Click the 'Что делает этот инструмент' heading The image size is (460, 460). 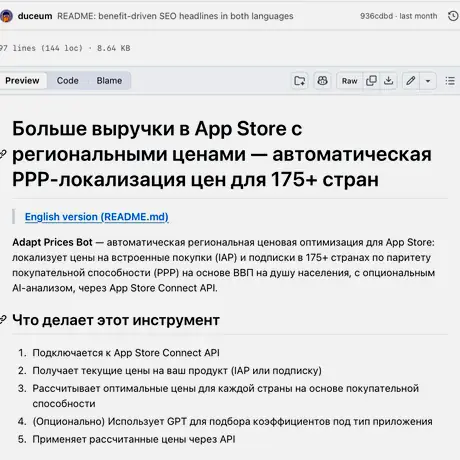click(x=116, y=320)
